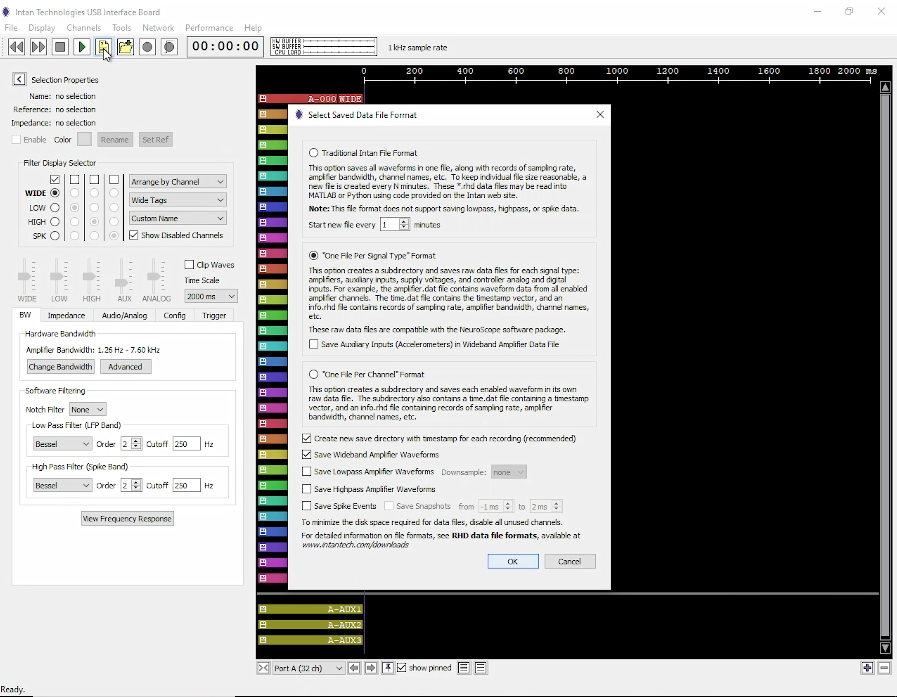Click the folder icon to choose save location
The height and width of the screenshot is (697, 897).
[x=125, y=47]
